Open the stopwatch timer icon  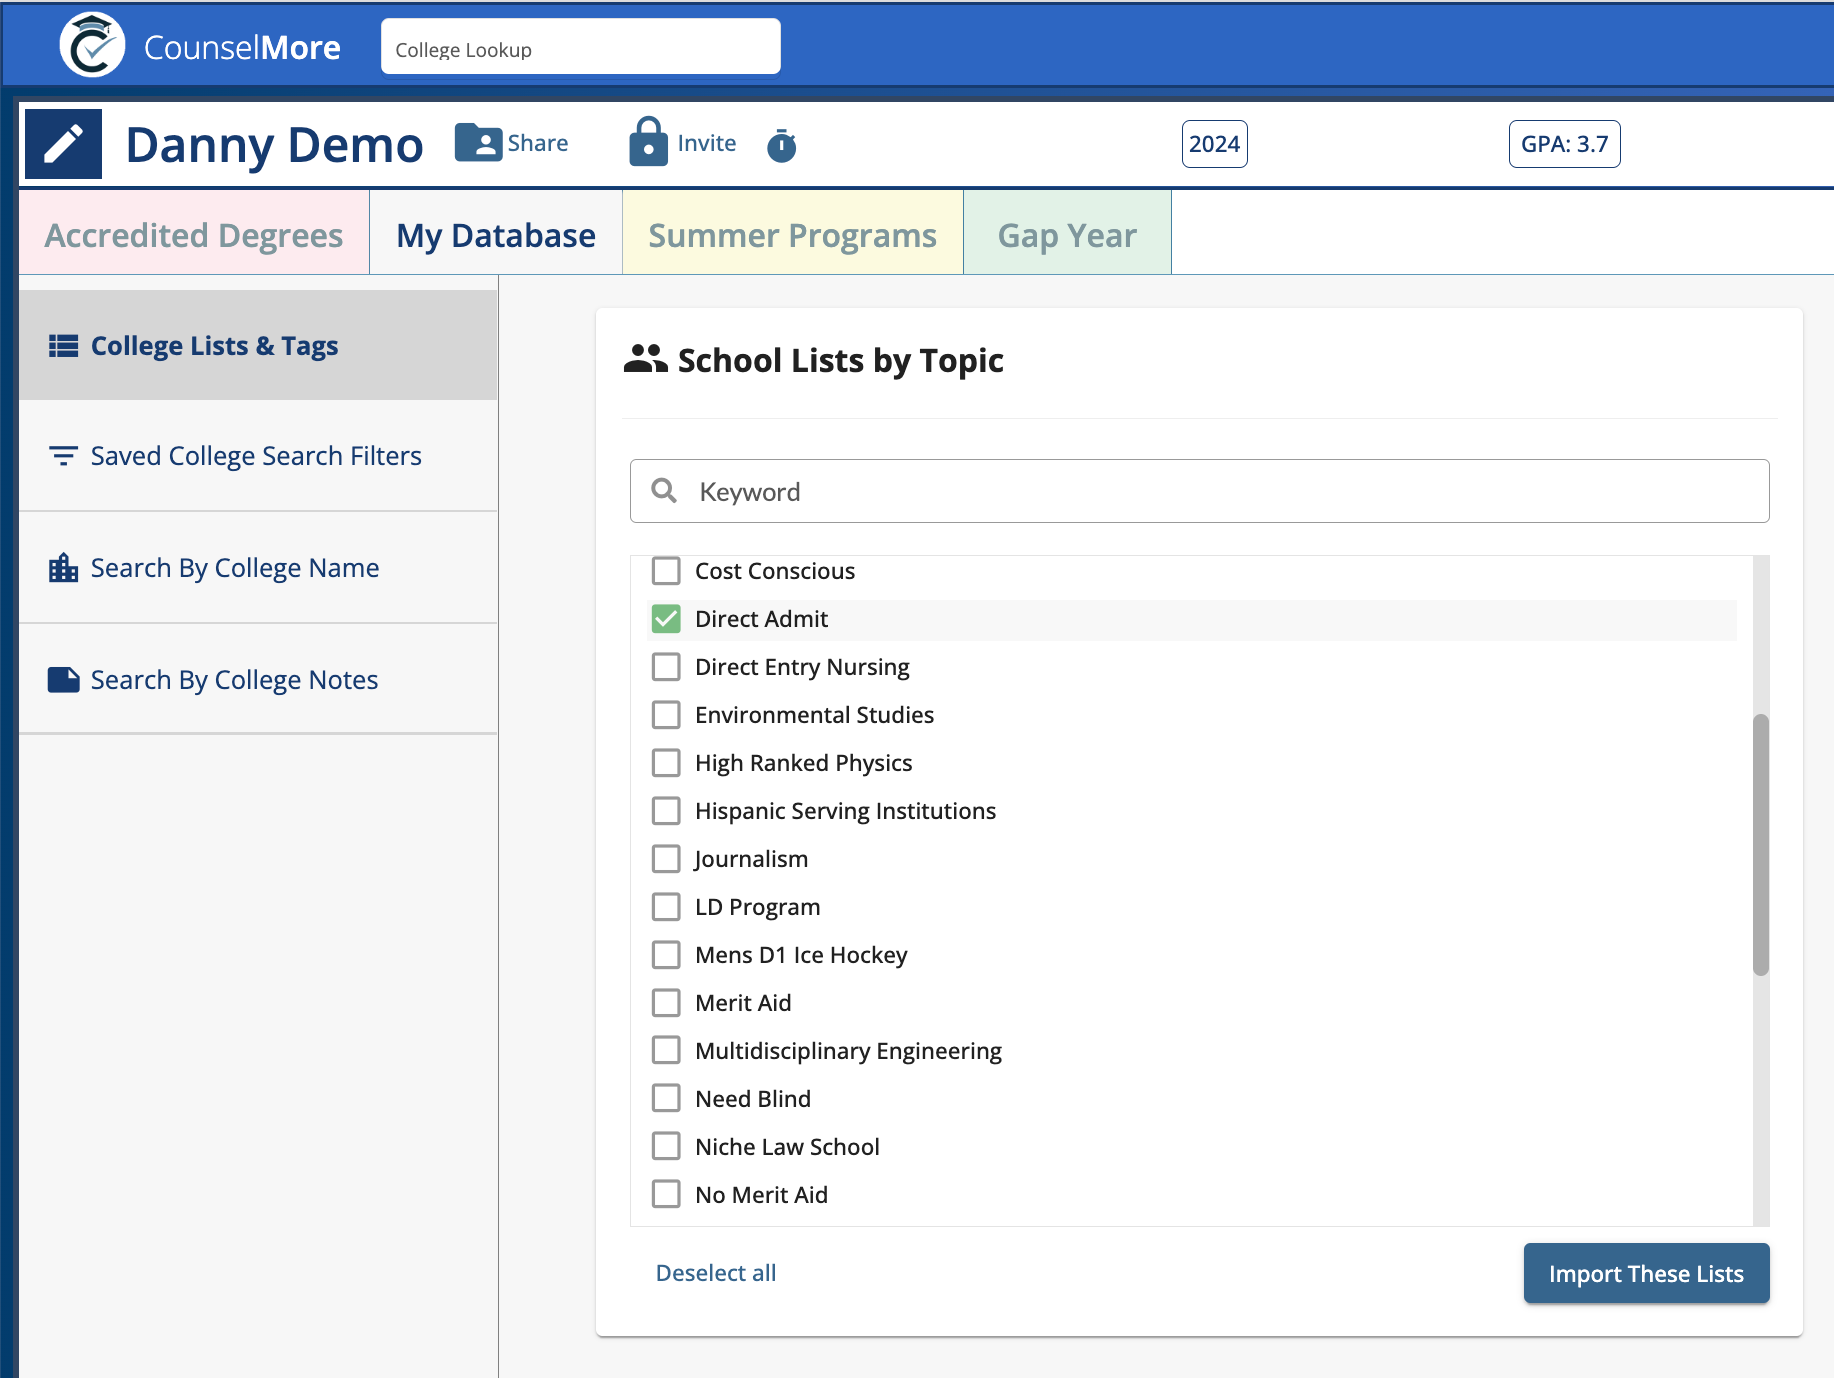tap(781, 146)
